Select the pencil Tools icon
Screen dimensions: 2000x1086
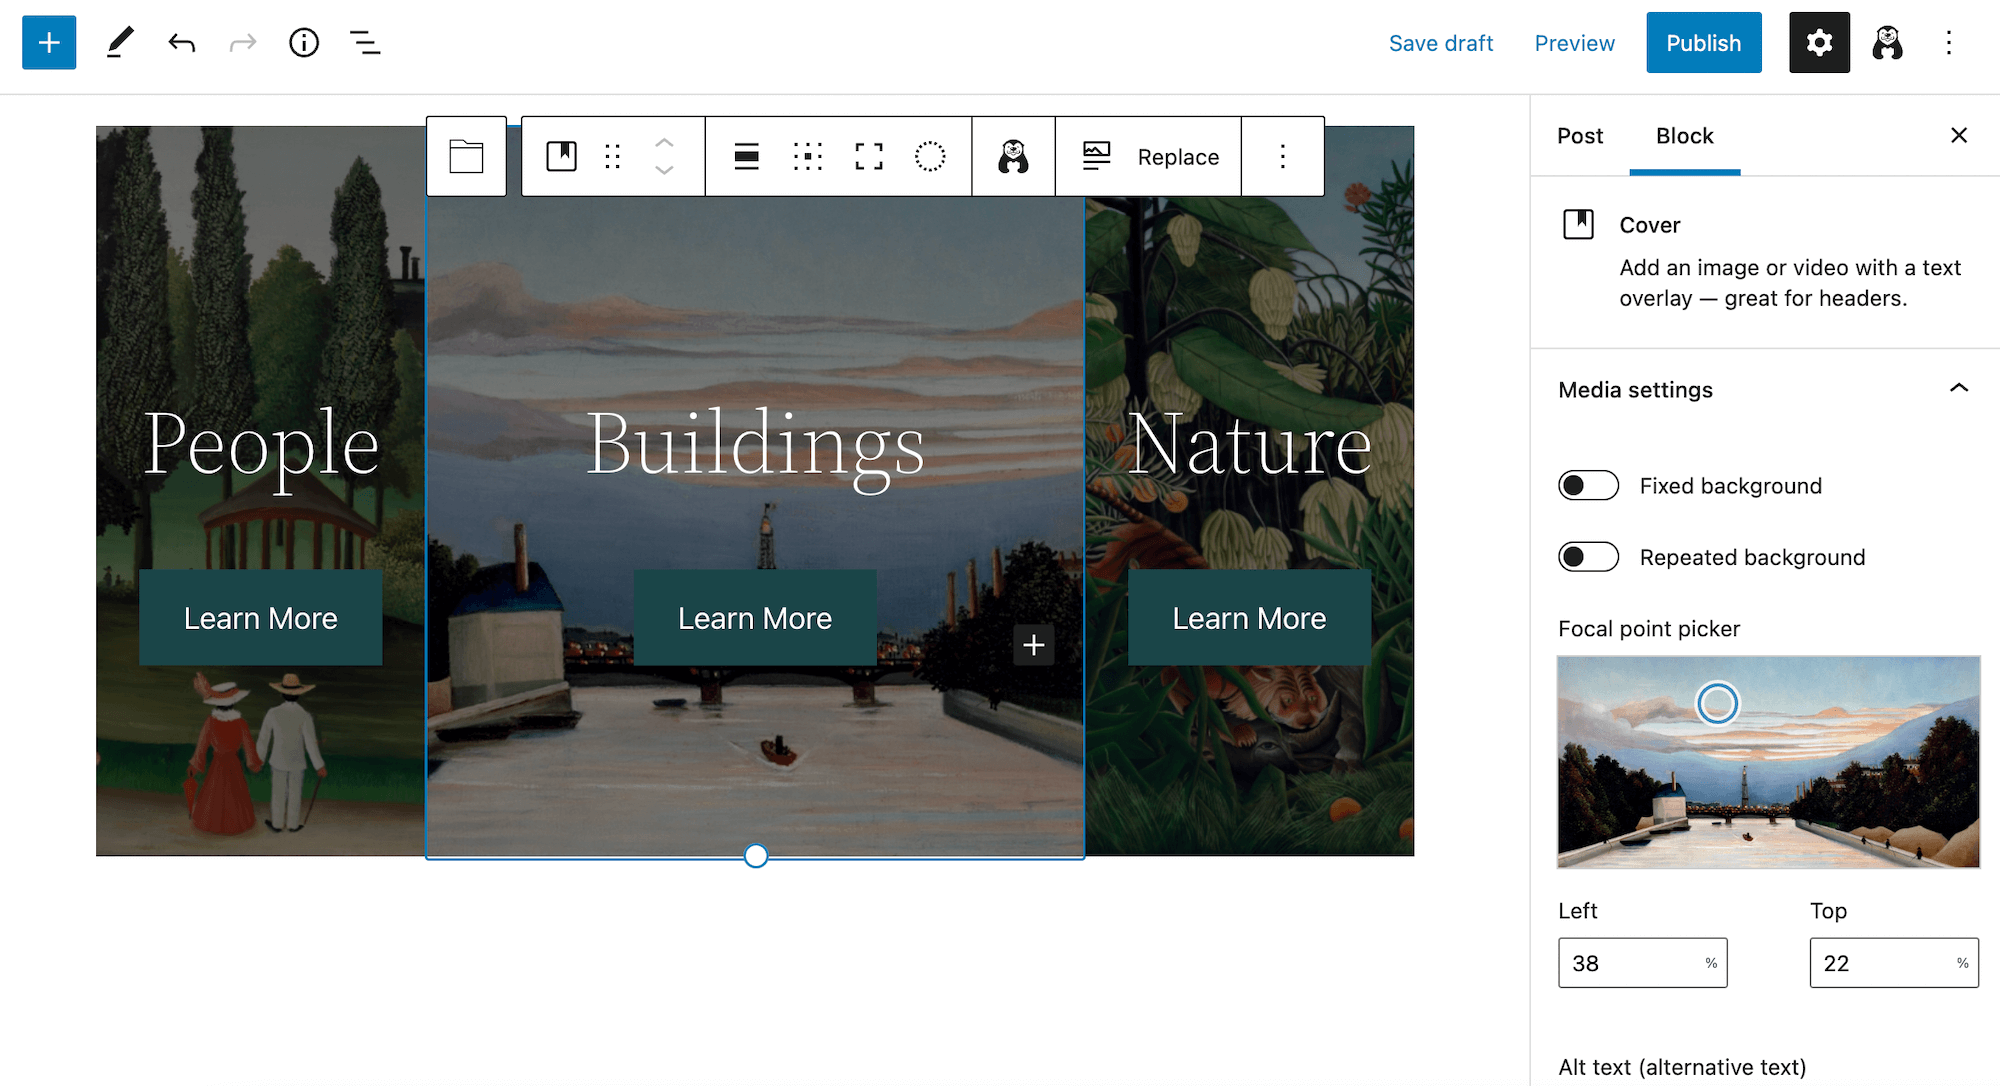pos(120,43)
